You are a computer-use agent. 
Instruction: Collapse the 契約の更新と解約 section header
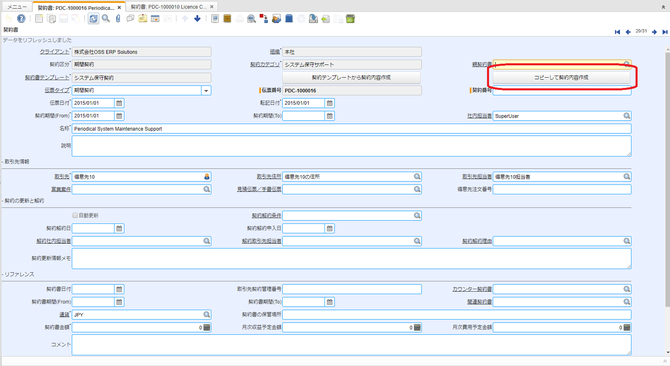click(x=24, y=201)
